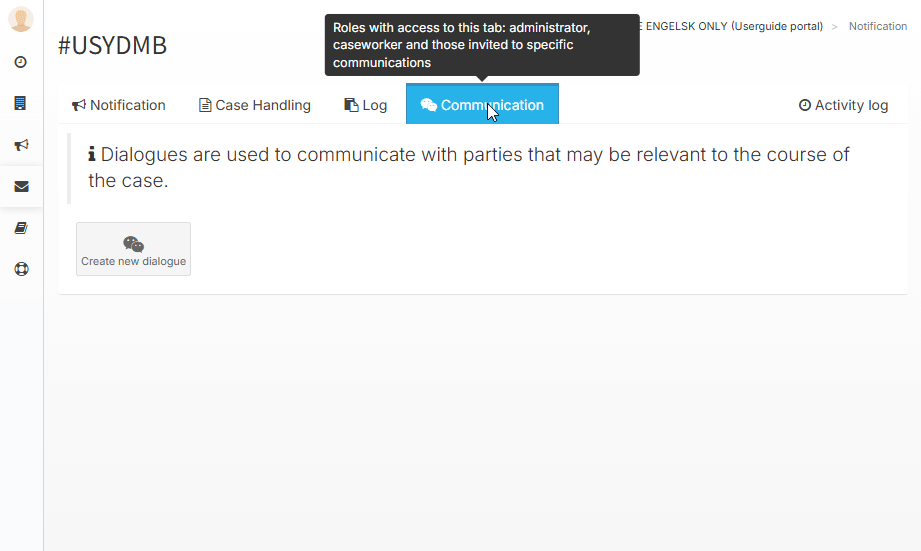Click the info icon beside Dialogues text
Screen dimensions: 921x551
click(x=92, y=155)
